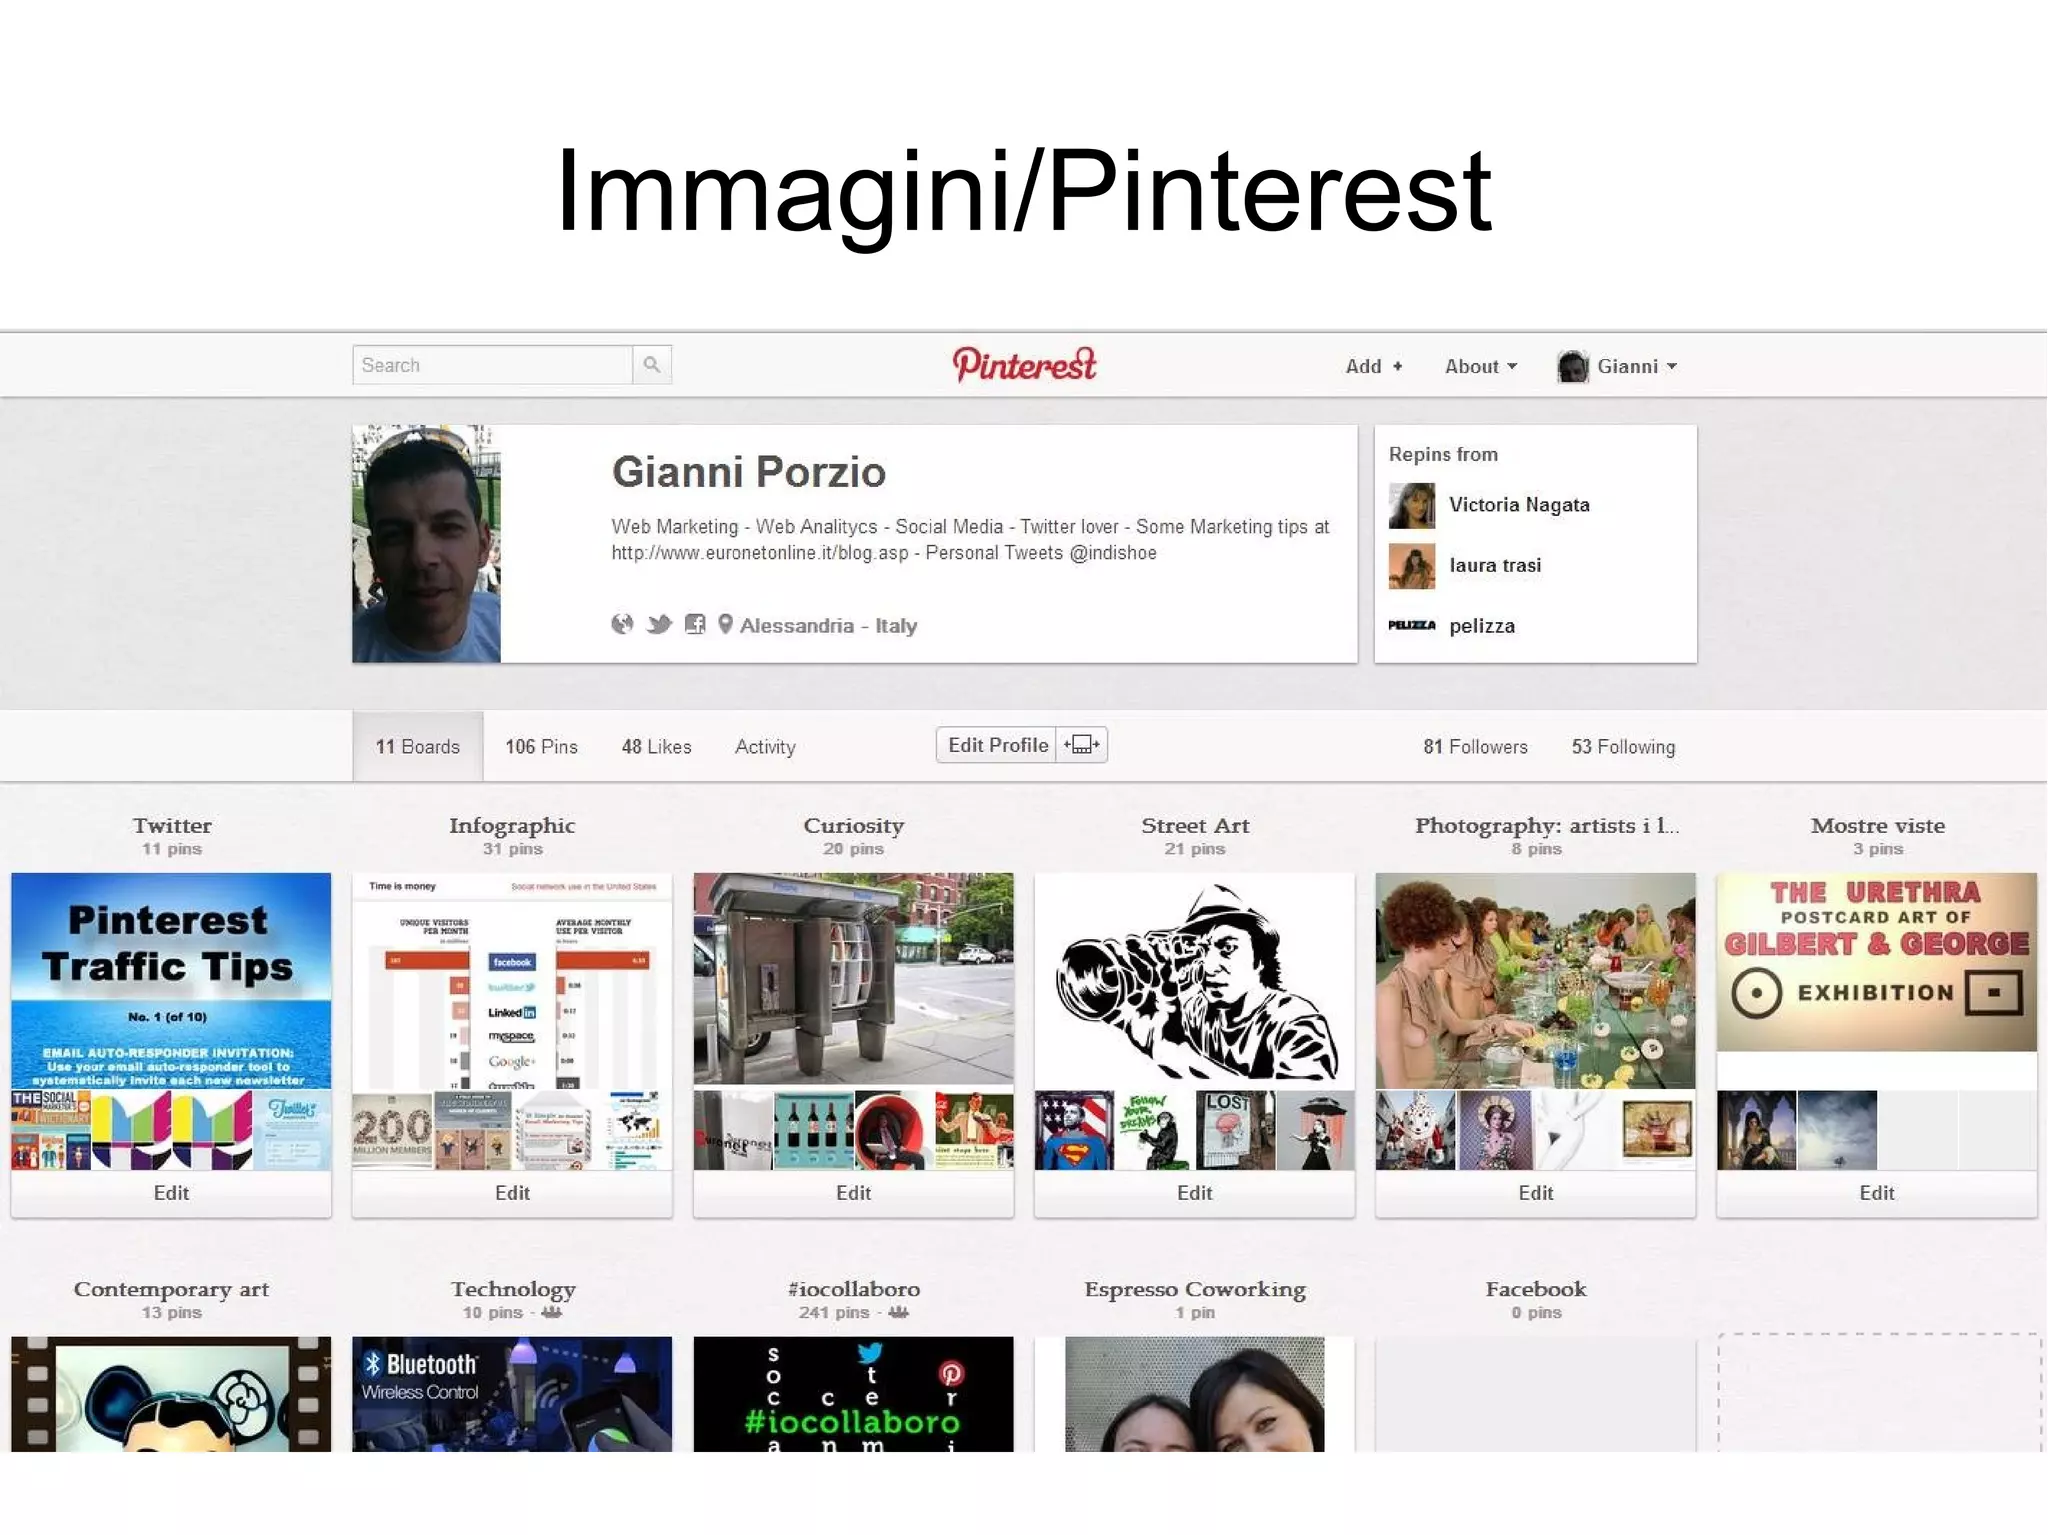The width and height of the screenshot is (2048, 1535).
Task: Click Edit under the Twitter board
Action: [171, 1193]
